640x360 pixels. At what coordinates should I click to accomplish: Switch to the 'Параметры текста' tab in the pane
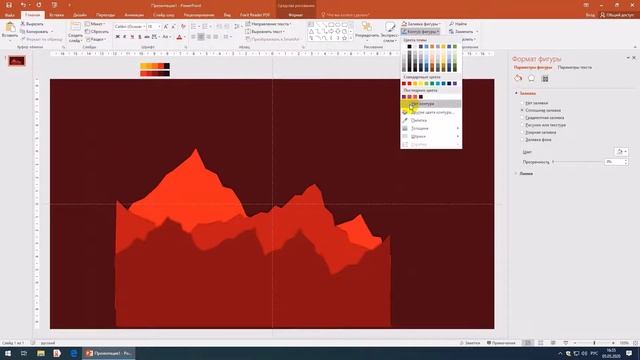click(575, 67)
